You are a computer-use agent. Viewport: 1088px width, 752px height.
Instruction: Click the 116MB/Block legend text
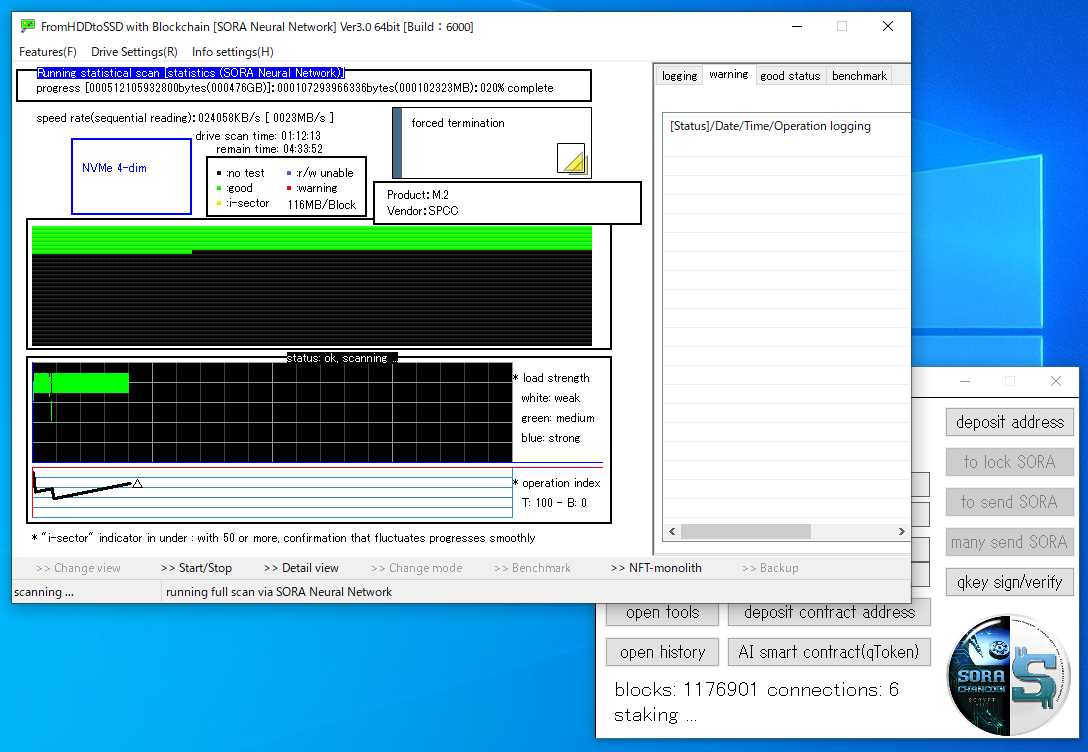click(x=322, y=205)
